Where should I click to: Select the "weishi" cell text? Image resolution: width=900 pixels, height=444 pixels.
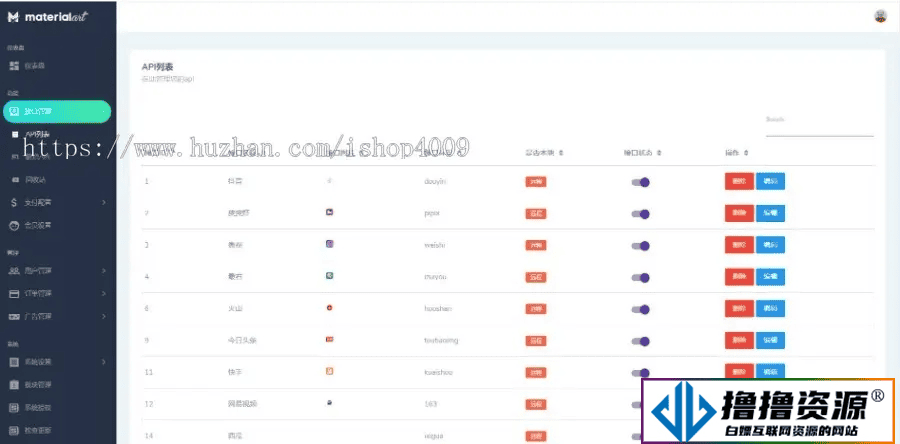[435, 245]
